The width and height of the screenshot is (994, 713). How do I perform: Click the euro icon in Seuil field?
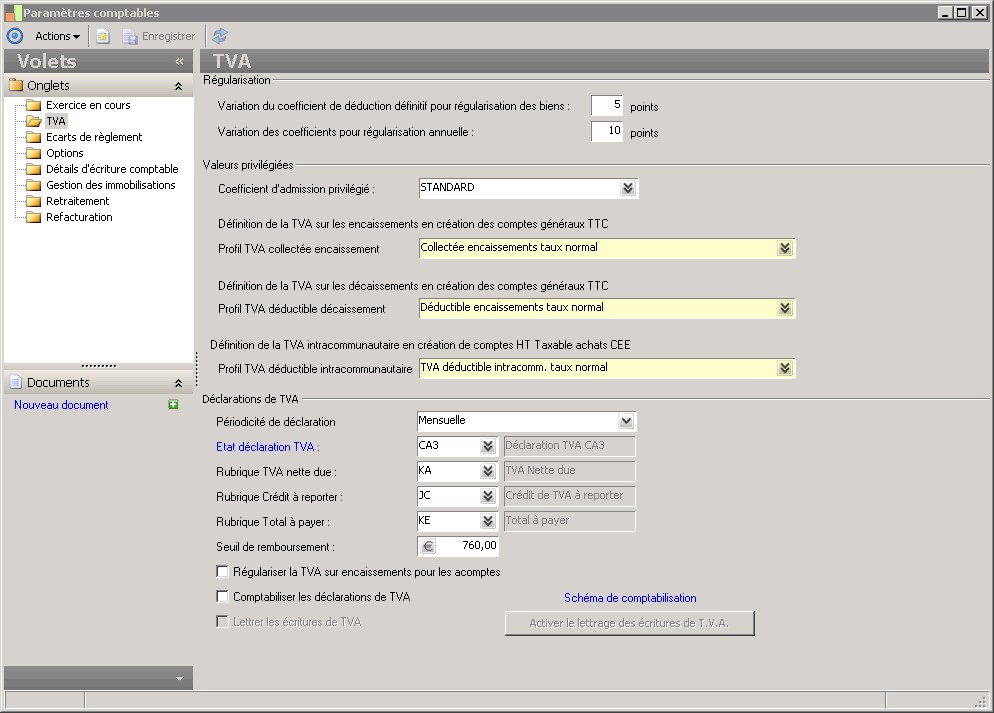coord(428,546)
